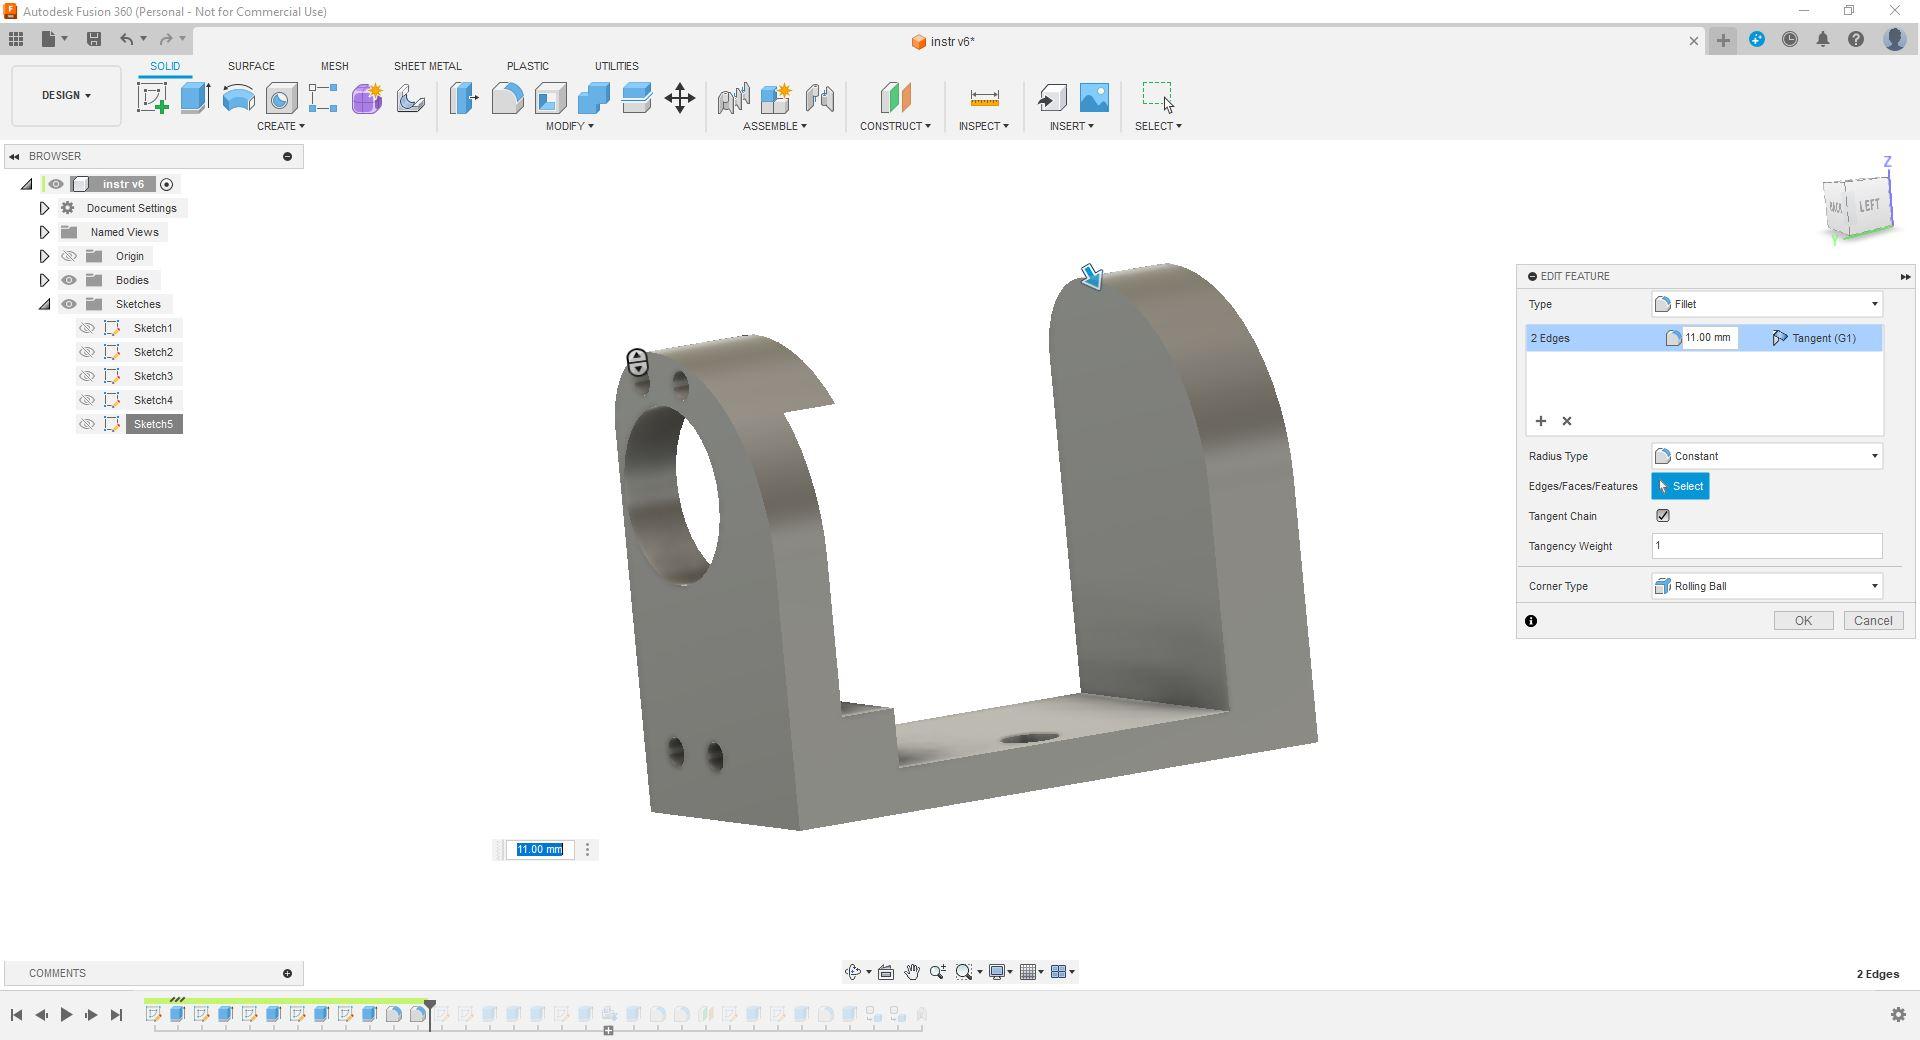Open the Radius Type dropdown
1920x1040 pixels.
pos(1767,456)
